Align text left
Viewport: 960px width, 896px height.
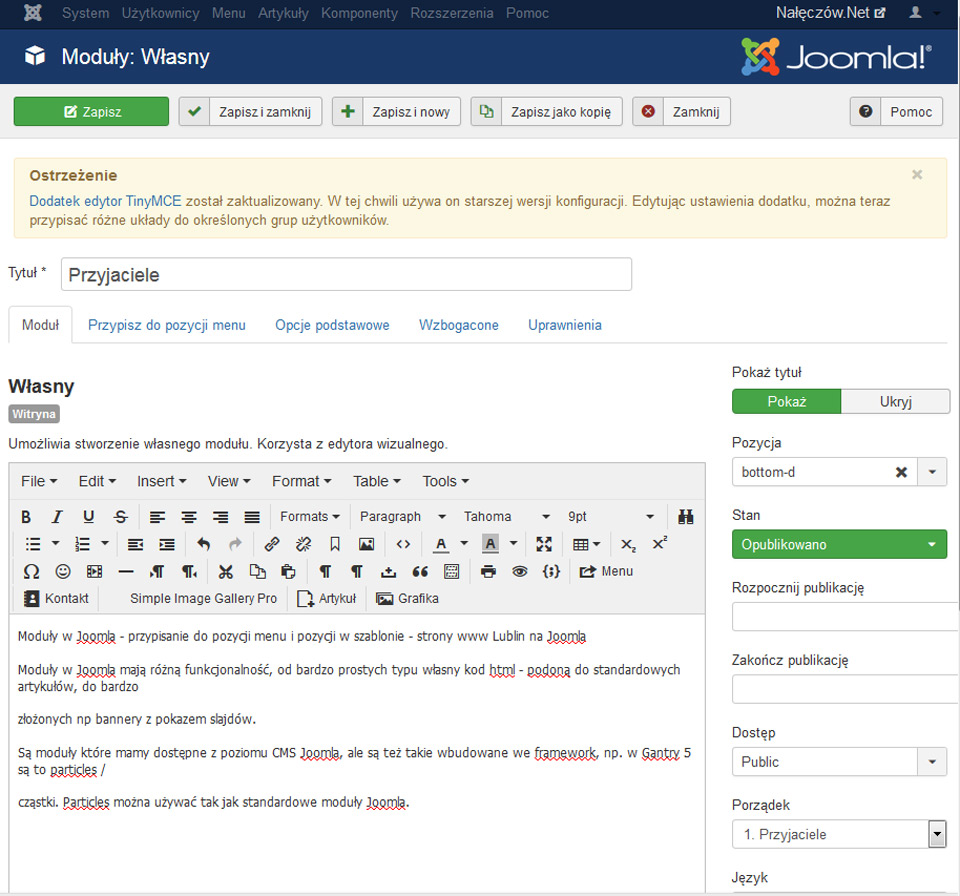pos(157,517)
